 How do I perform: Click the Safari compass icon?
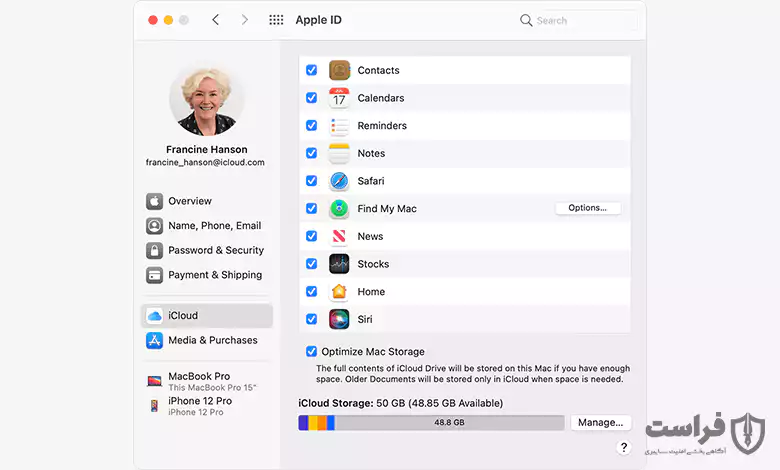339,181
